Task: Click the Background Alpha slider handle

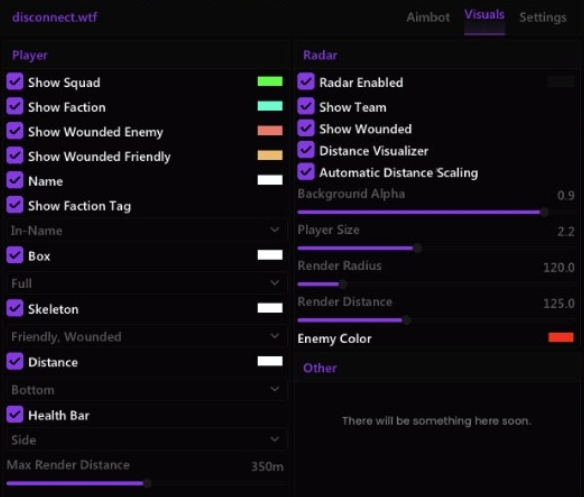Action: (x=545, y=212)
